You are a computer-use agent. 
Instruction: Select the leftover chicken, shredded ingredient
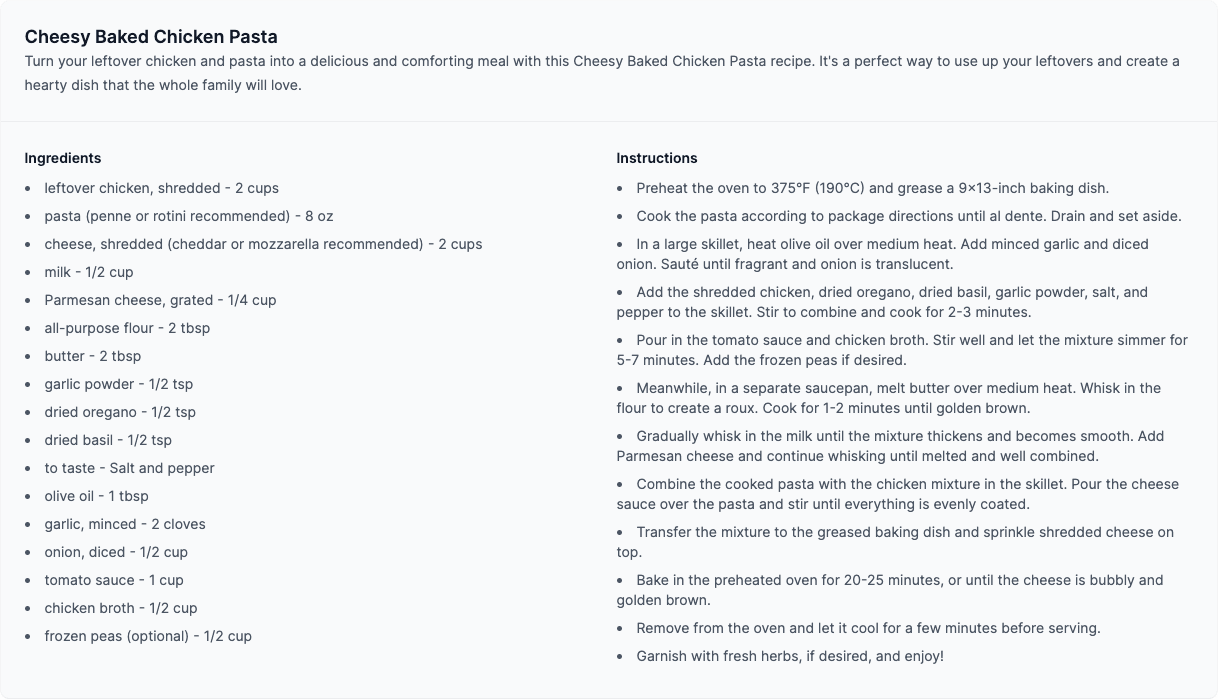pyautogui.click(x=161, y=188)
